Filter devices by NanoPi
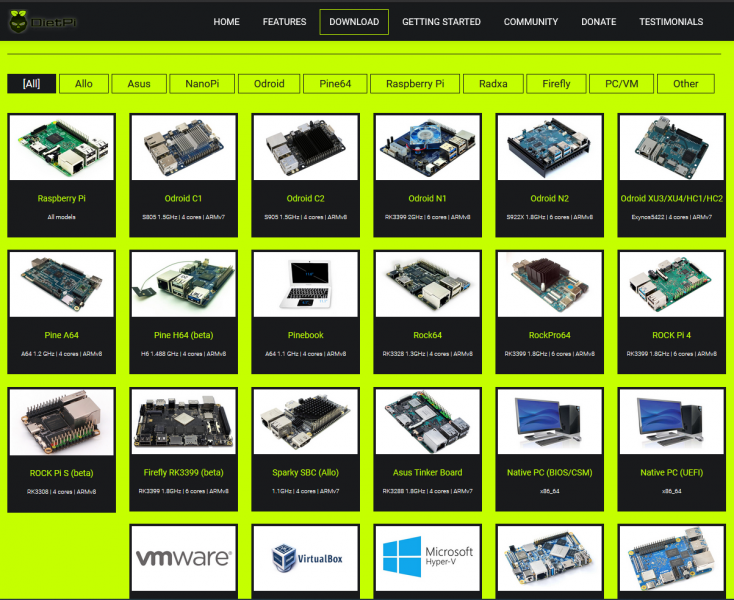This screenshot has height=600, width=734. [x=202, y=84]
